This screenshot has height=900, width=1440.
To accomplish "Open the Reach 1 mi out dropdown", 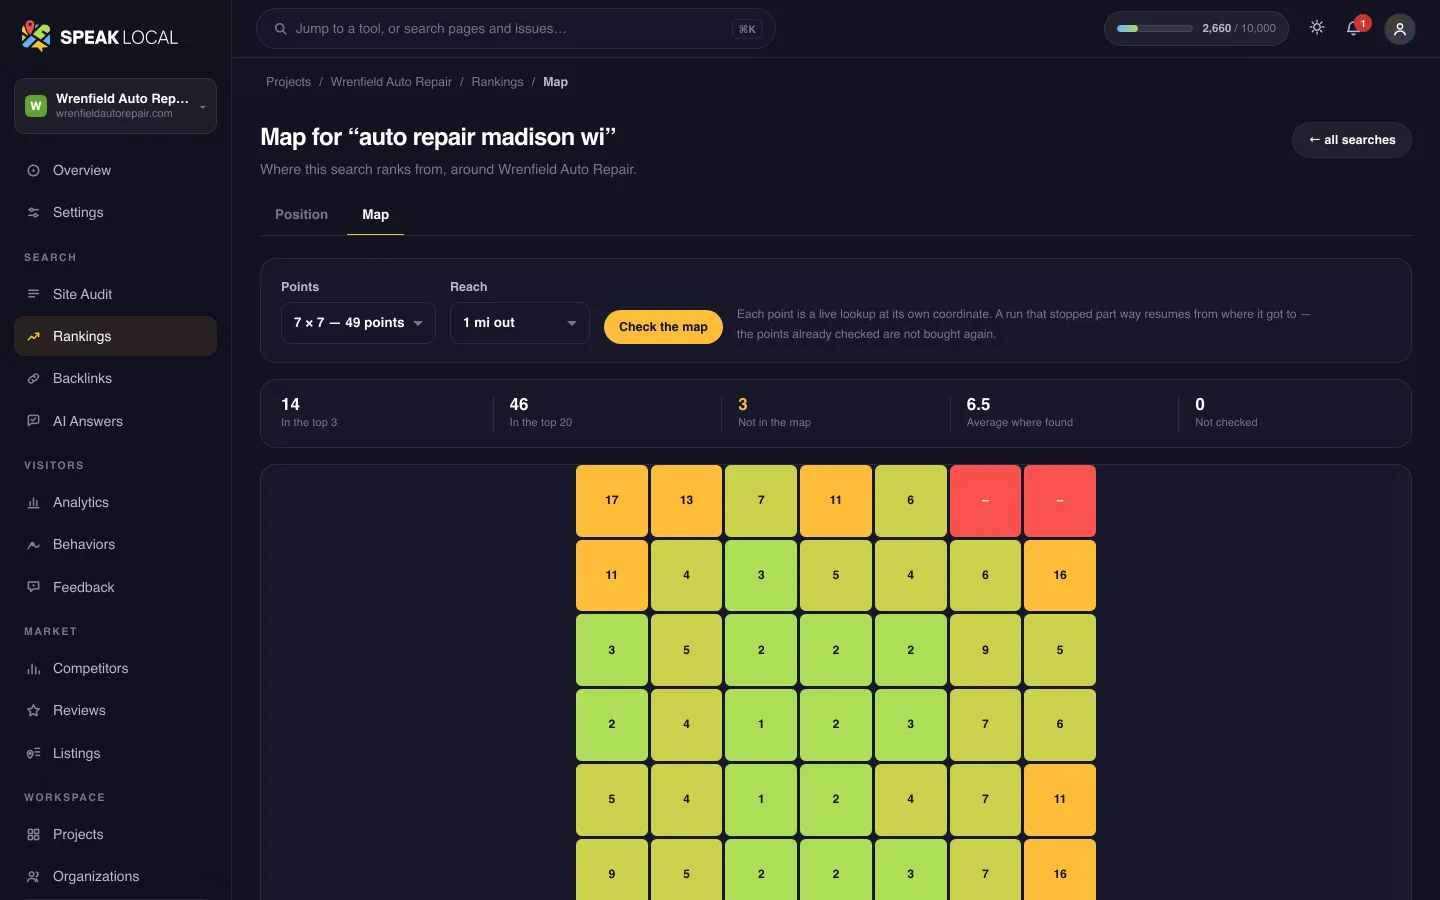I will coord(520,323).
